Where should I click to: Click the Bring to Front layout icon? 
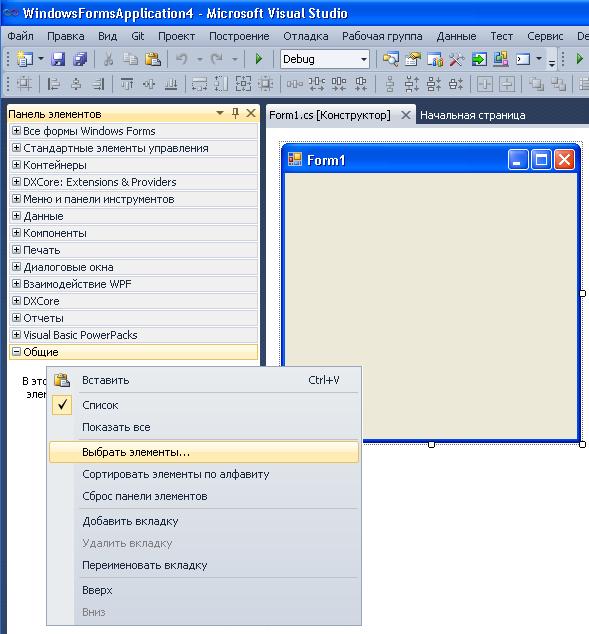(536, 84)
